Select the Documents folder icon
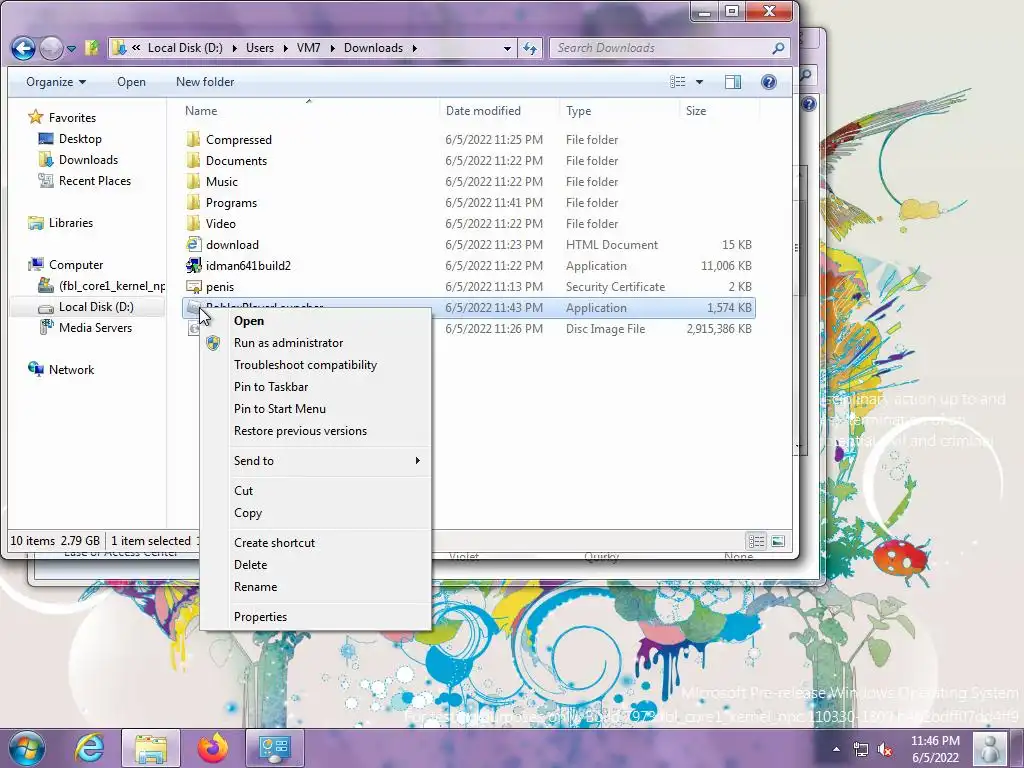Viewport: 1024px width, 768px height. click(193, 160)
